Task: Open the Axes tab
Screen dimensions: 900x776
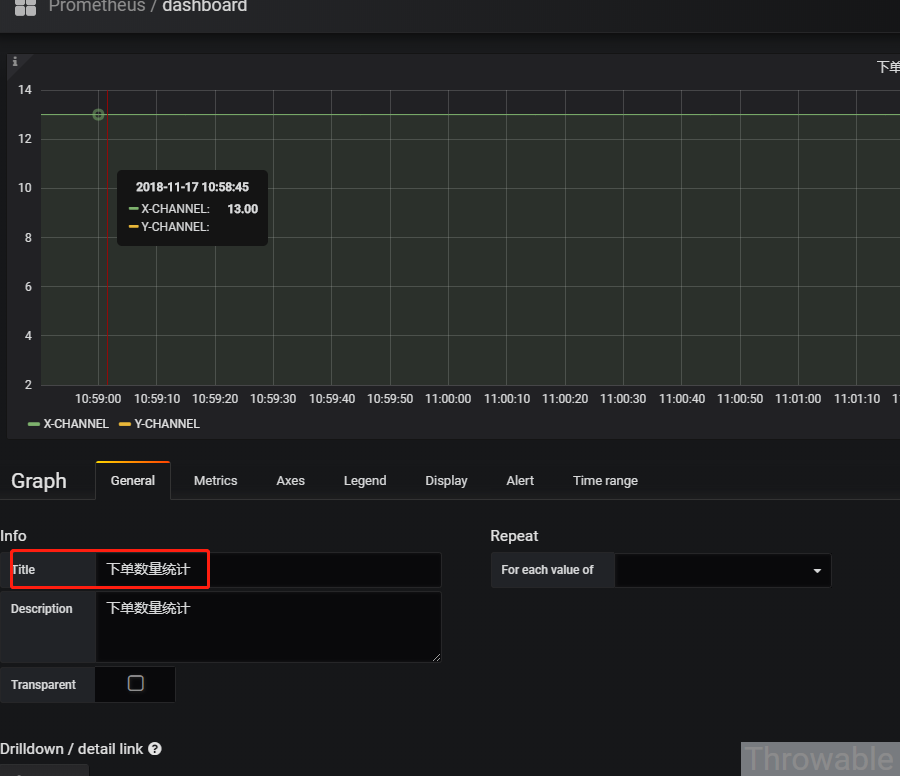Action: point(290,481)
